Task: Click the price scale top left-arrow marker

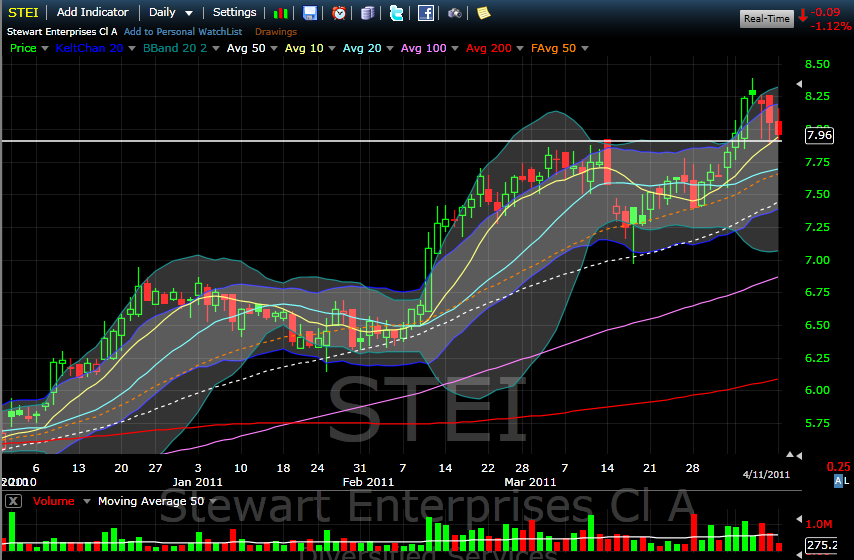Action: pos(799,84)
